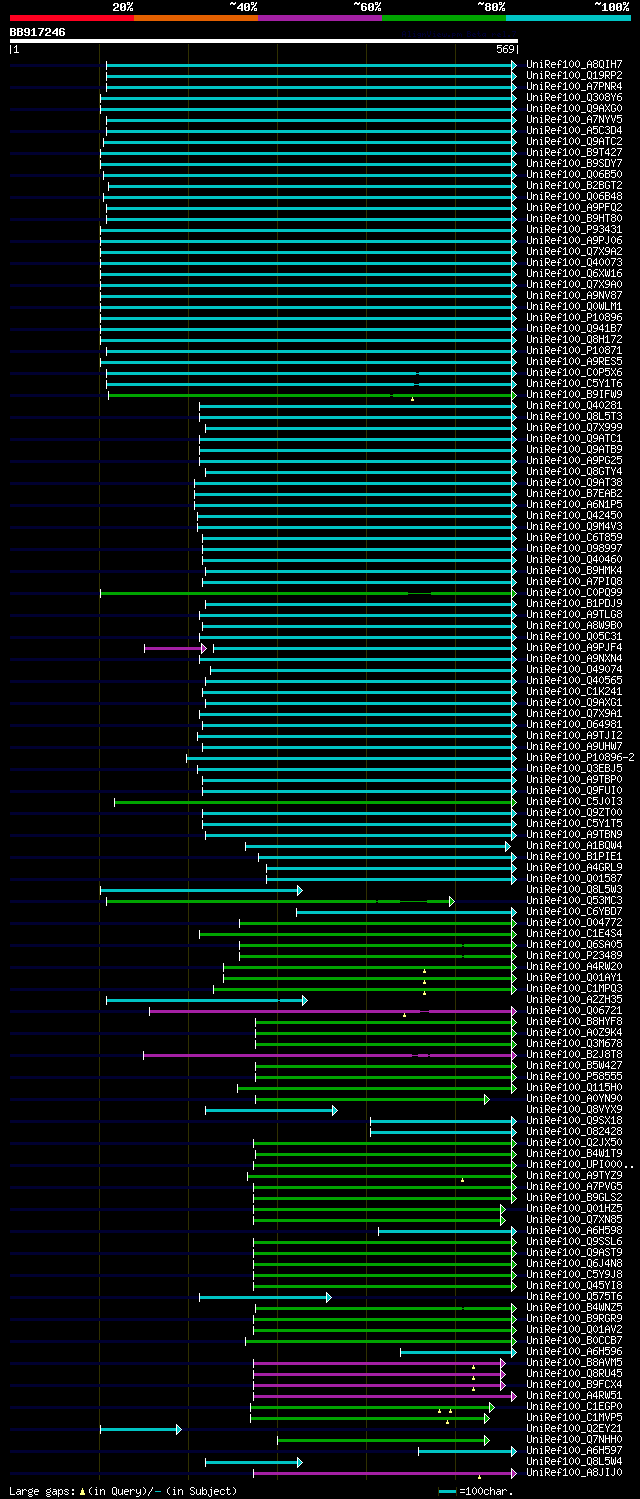Select the UniRef100_C1K241 label
Viewport: 640px width, 1499px height.
click(x=574, y=691)
